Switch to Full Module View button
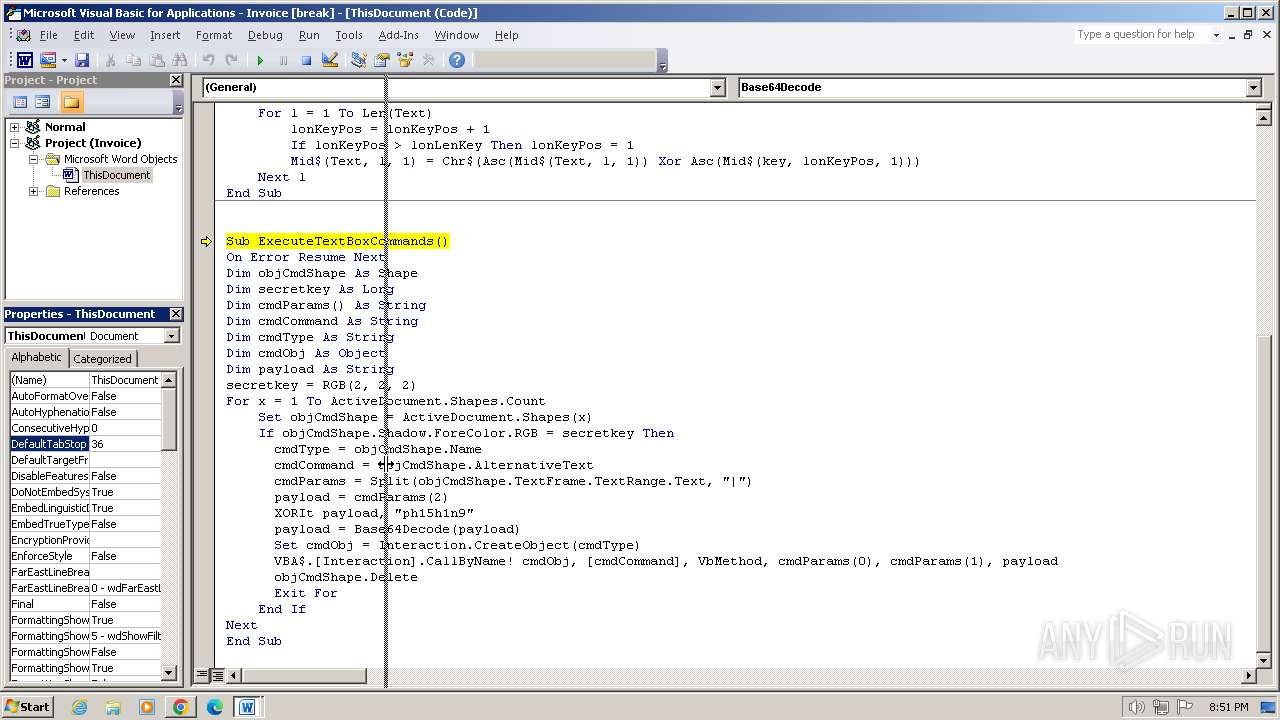The height and width of the screenshot is (720, 1280). (x=217, y=676)
